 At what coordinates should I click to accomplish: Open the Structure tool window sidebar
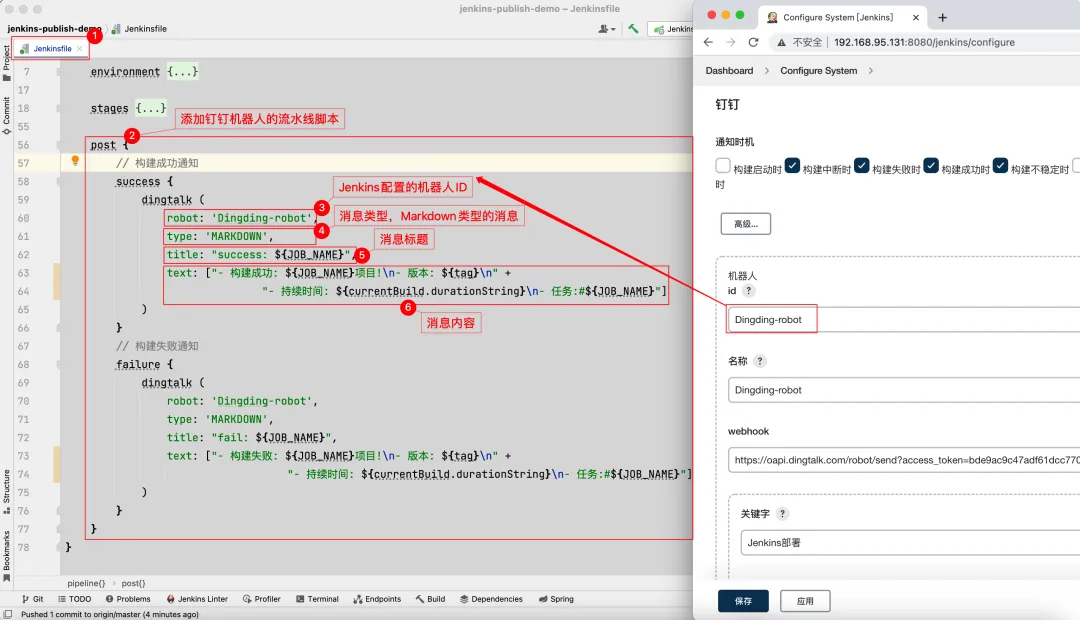click(x=6, y=491)
